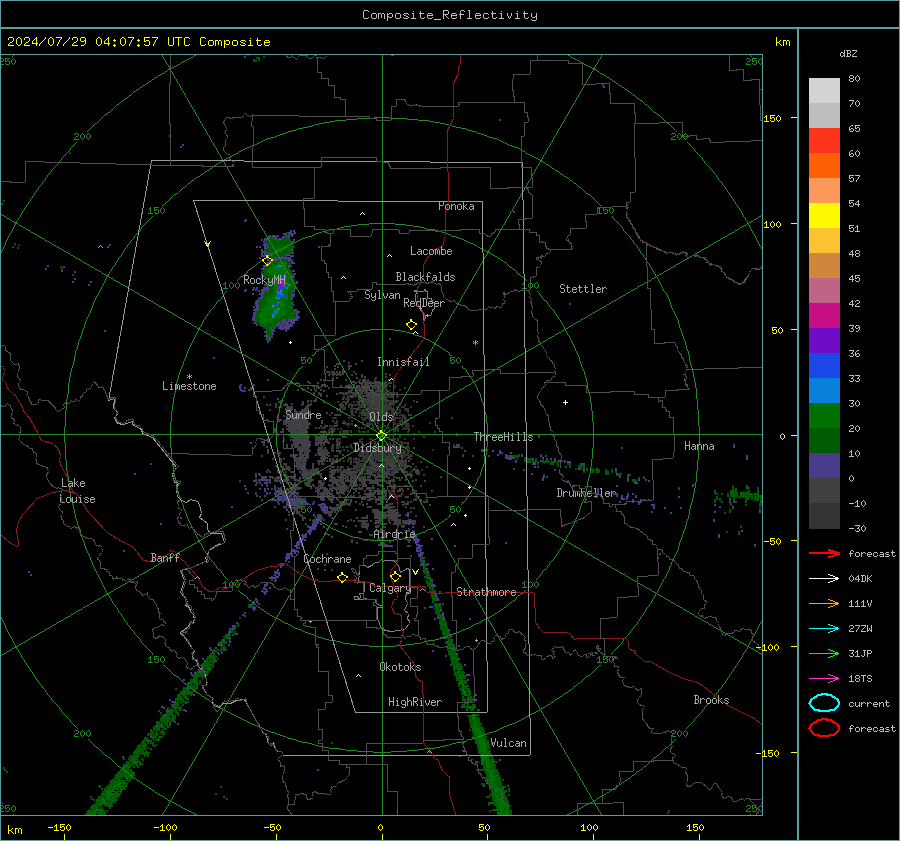Click the 2024/07/29 04:07:57 UTC timestamp

coord(98,42)
